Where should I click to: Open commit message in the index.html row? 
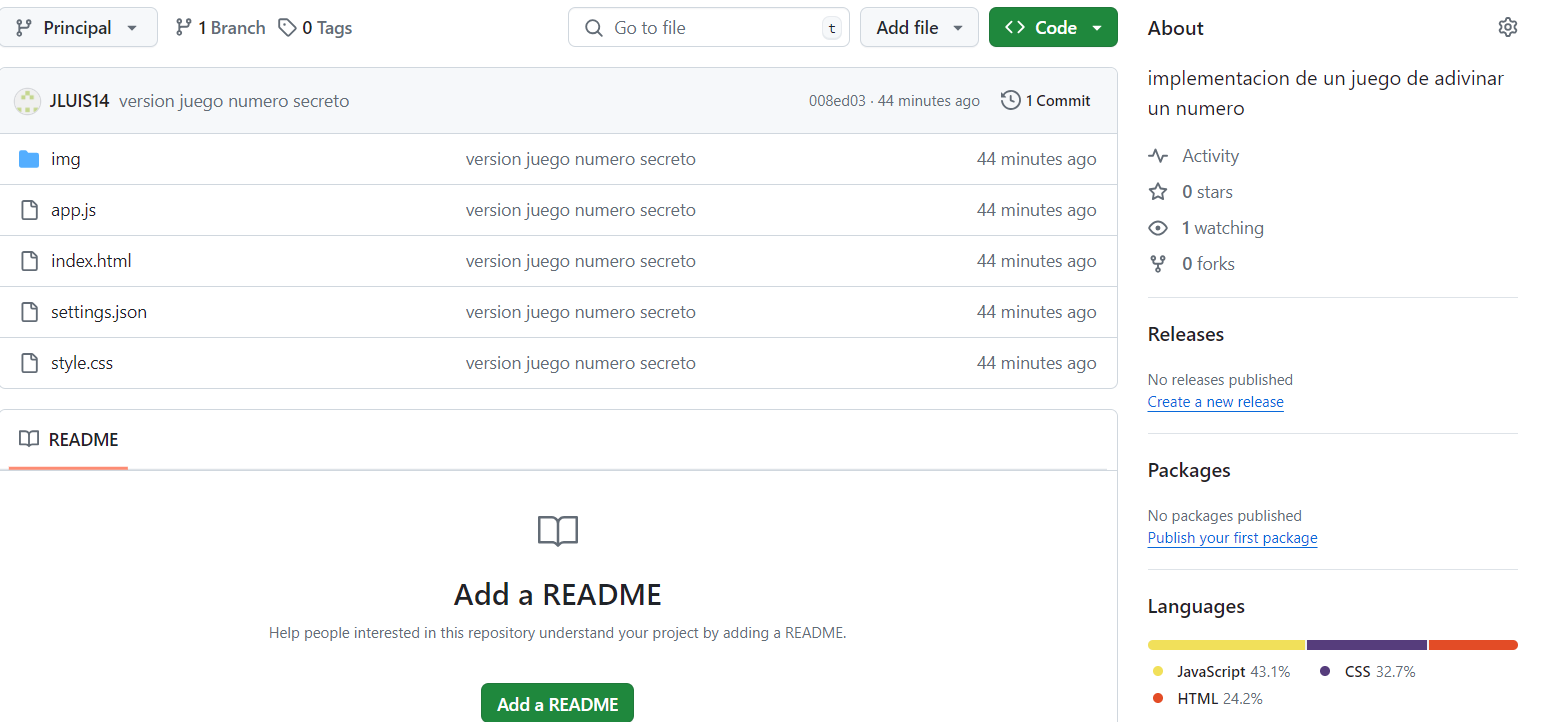[x=581, y=261]
